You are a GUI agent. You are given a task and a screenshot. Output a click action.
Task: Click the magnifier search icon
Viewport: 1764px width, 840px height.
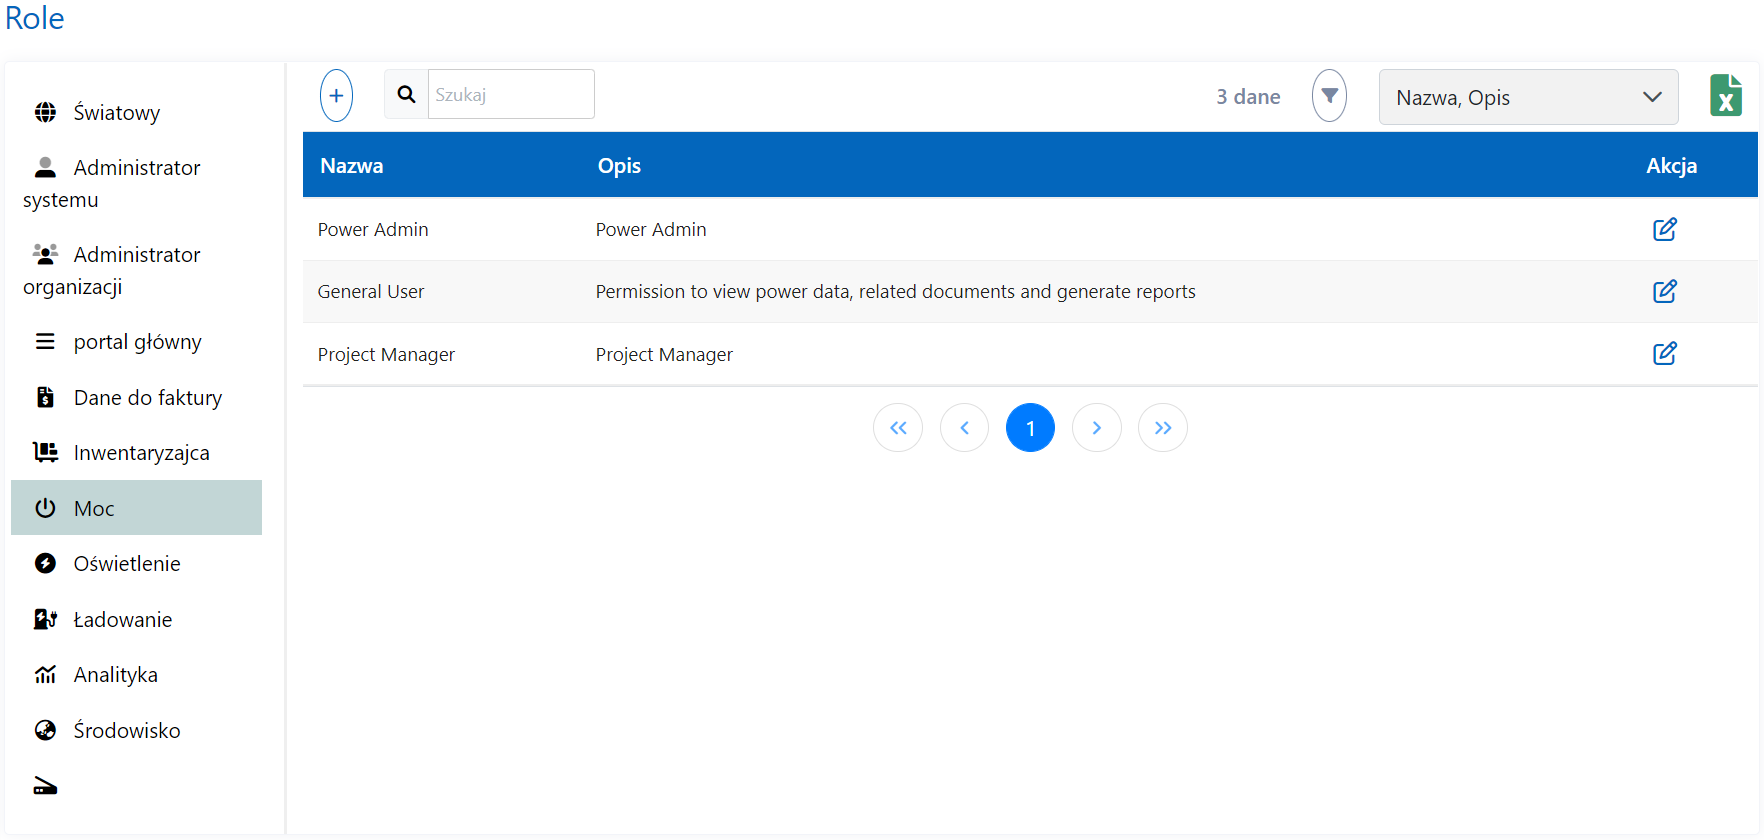[406, 95]
